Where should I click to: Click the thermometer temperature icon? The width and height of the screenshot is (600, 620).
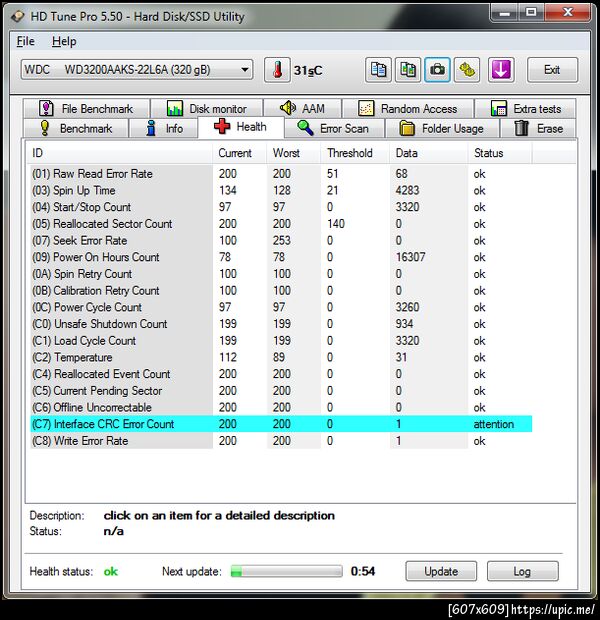click(277, 70)
